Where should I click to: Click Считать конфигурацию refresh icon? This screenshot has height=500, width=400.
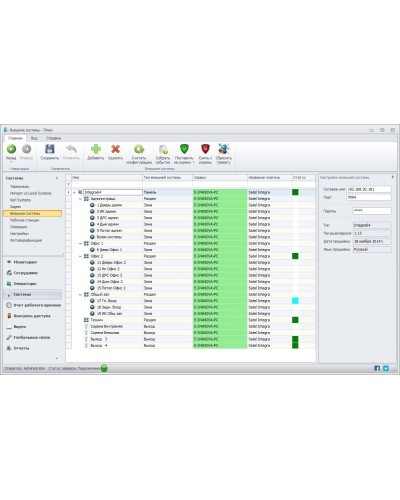139,149
